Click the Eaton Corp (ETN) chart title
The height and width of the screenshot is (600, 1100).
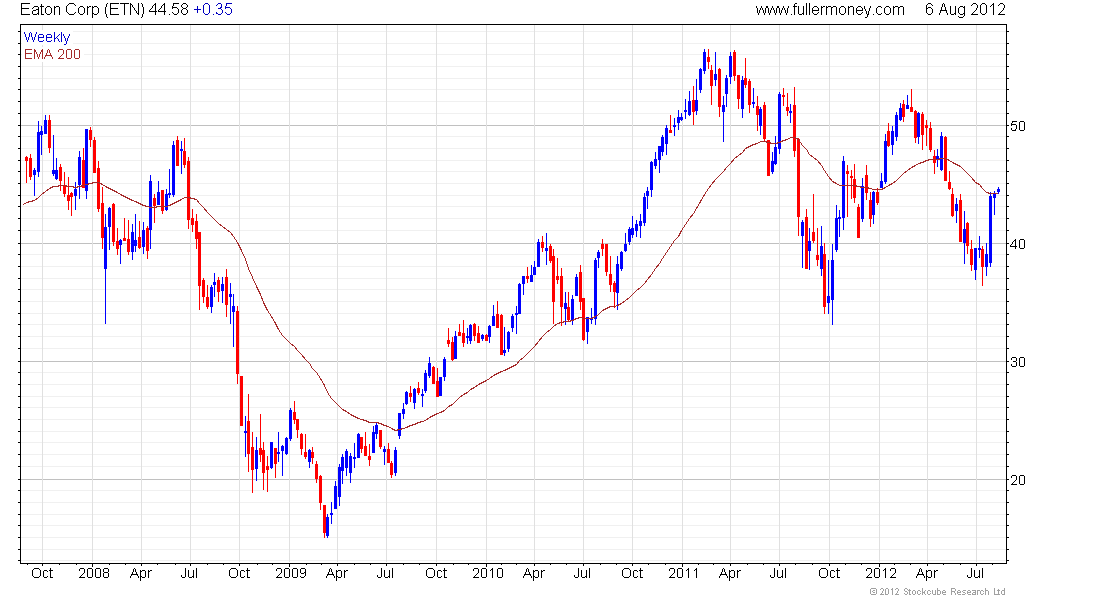pos(82,10)
